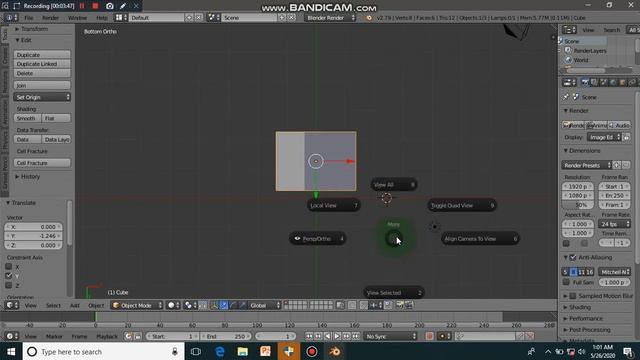Open the Object menu in viewport header
Image resolution: width=640 pixels, height=360 pixels.
pyautogui.click(x=96, y=305)
